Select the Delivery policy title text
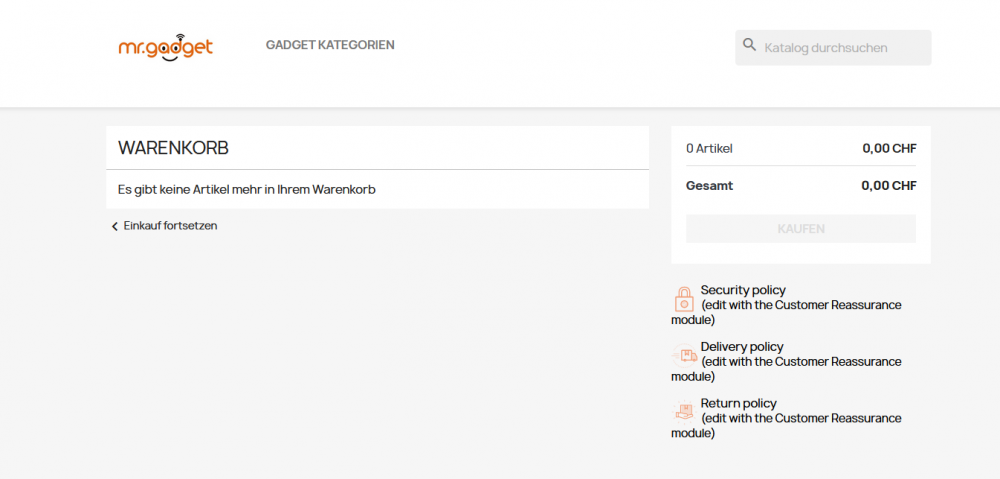The width and height of the screenshot is (1000, 479). coord(742,347)
